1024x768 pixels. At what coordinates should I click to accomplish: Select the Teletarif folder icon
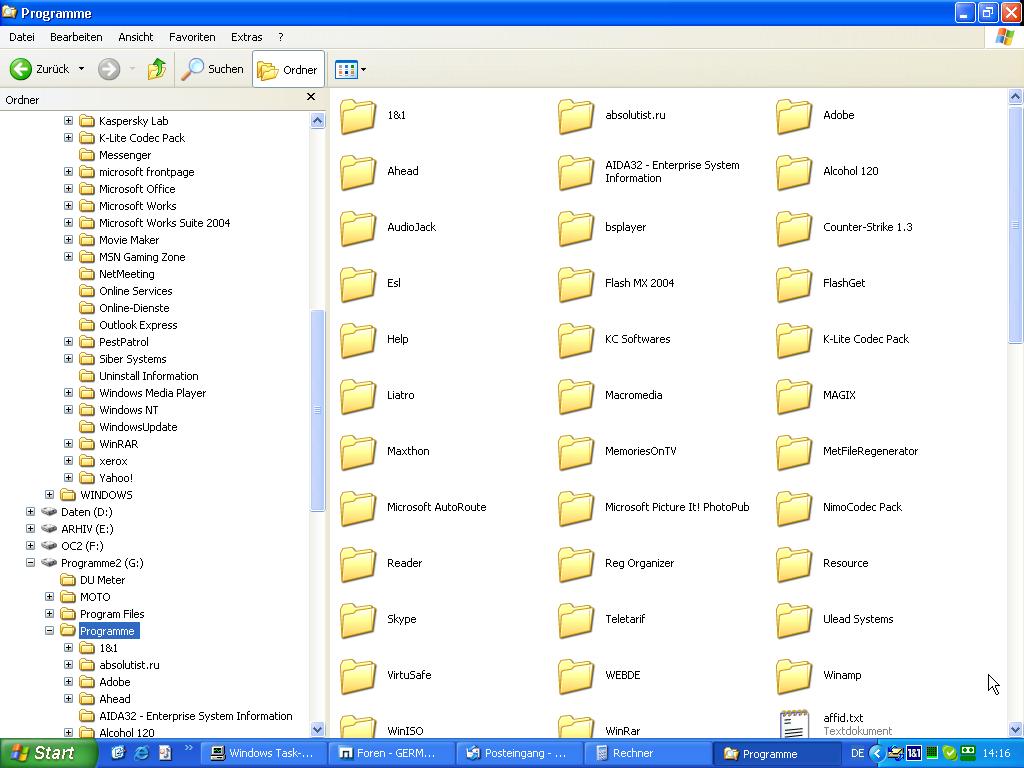[x=576, y=620]
